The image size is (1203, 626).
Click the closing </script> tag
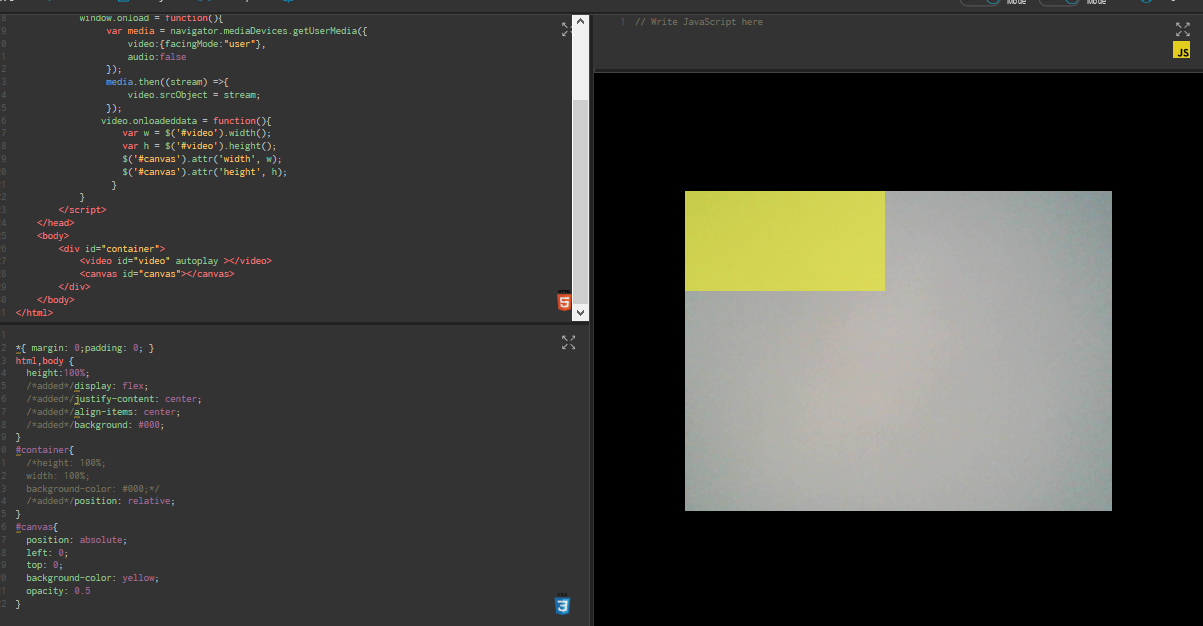click(x=83, y=210)
